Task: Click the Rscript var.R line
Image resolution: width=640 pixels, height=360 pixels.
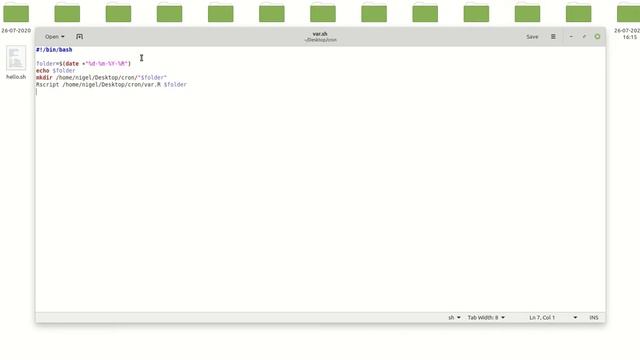Action: click(111, 84)
